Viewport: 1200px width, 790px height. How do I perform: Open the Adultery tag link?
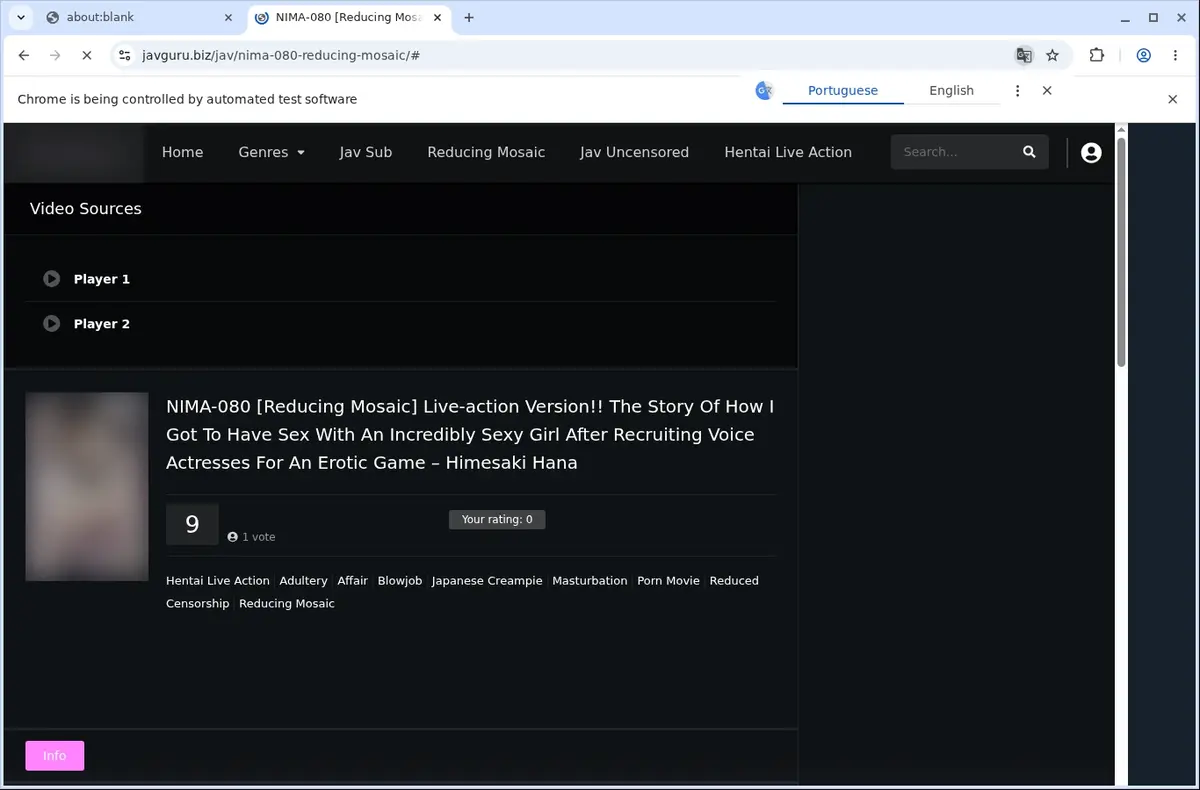(304, 581)
